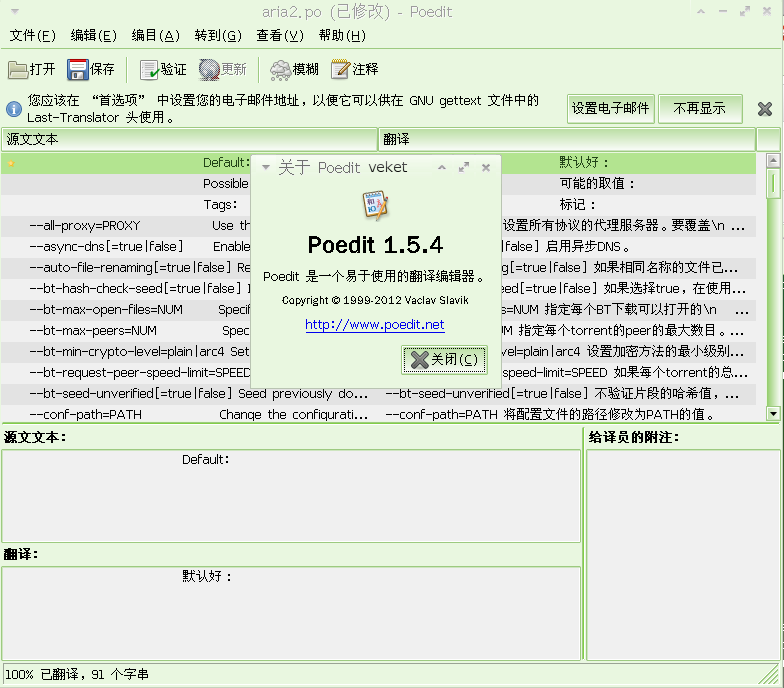Sort by 源文文本 column header
This screenshot has width=784, height=688.
(x=189, y=139)
